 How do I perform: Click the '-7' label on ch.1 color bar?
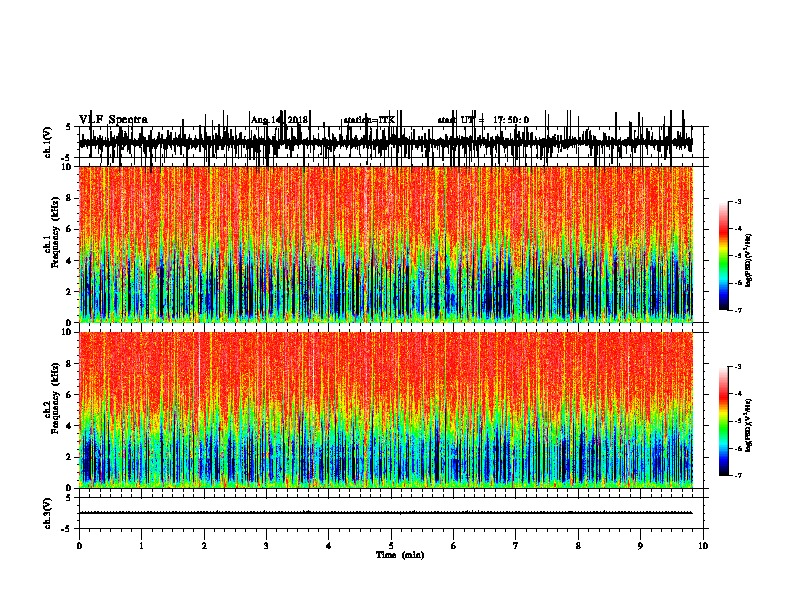click(737, 310)
